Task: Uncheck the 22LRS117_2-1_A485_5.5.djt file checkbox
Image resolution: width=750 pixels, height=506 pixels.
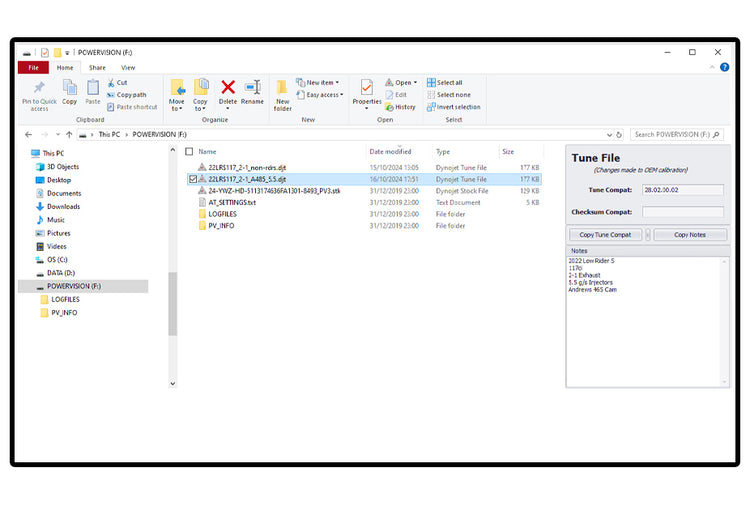Action: coord(193,179)
